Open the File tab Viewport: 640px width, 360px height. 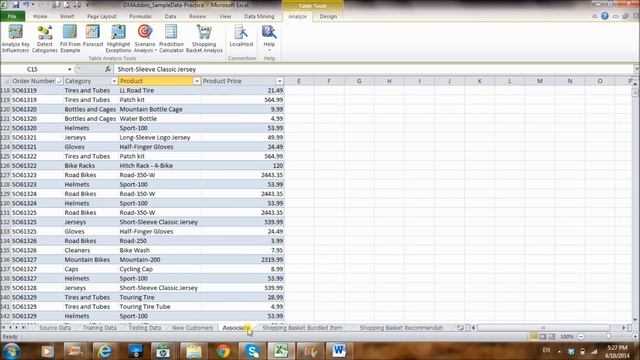pos(12,16)
